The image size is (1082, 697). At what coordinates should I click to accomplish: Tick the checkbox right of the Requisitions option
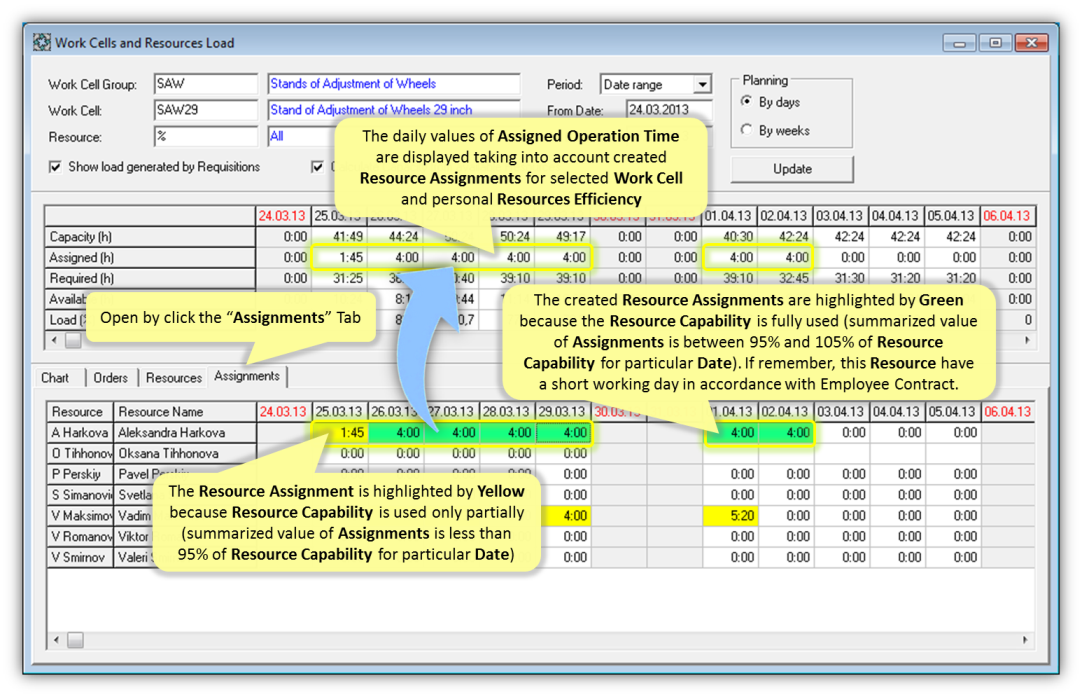(317, 167)
